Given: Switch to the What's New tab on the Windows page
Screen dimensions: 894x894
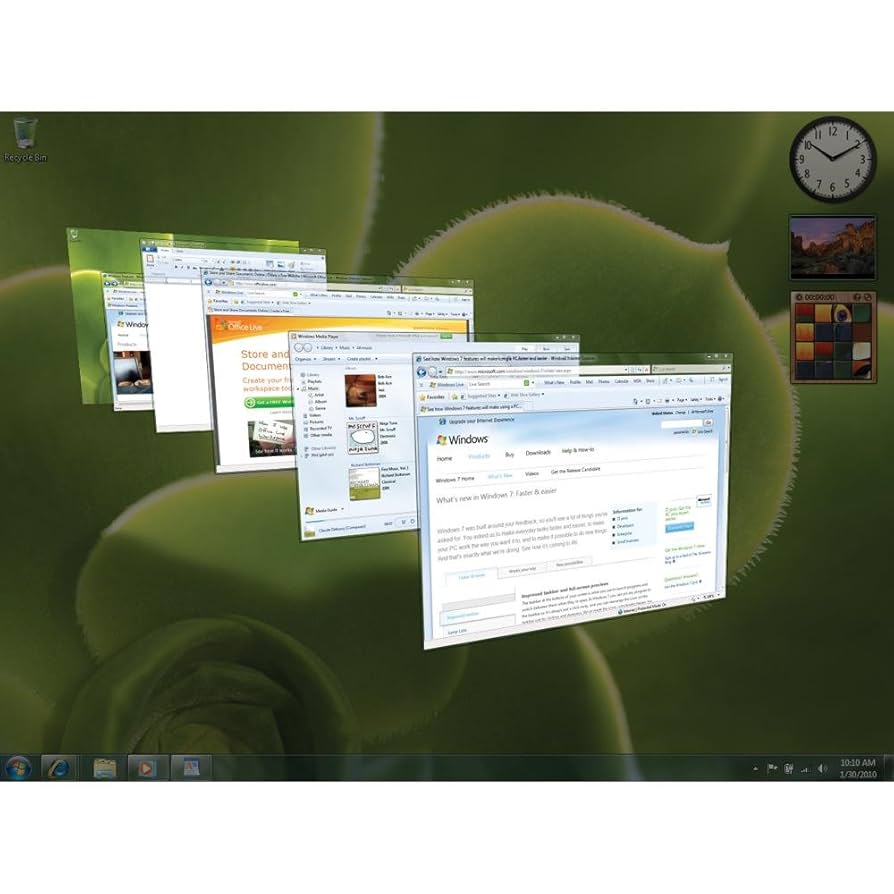Looking at the screenshot, I should (x=499, y=475).
